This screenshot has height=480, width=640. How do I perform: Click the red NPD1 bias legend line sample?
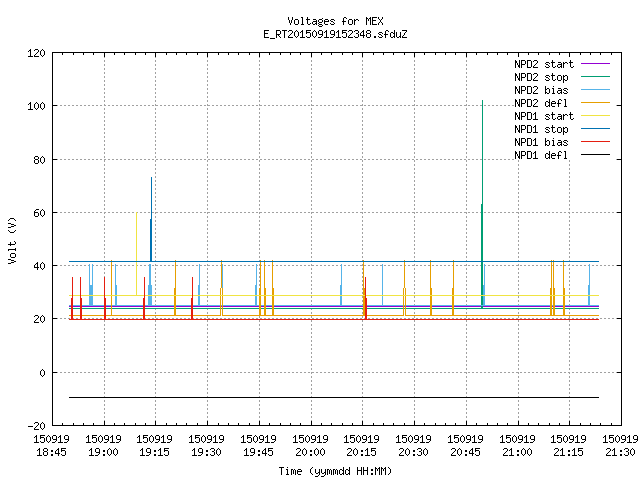[596, 142]
